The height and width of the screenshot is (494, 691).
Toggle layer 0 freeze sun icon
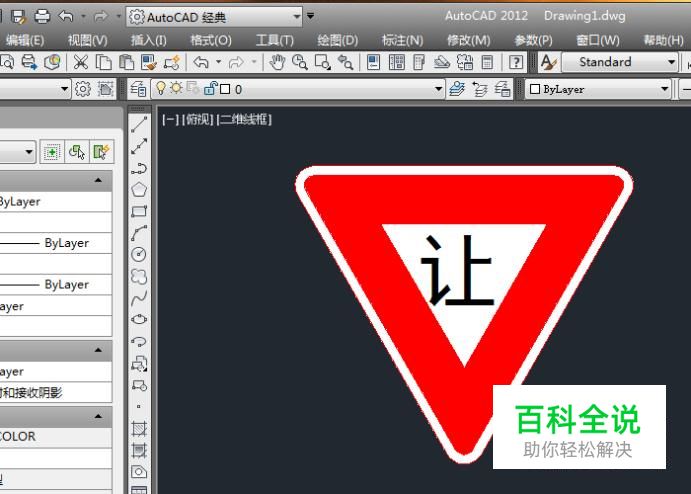point(176,89)
